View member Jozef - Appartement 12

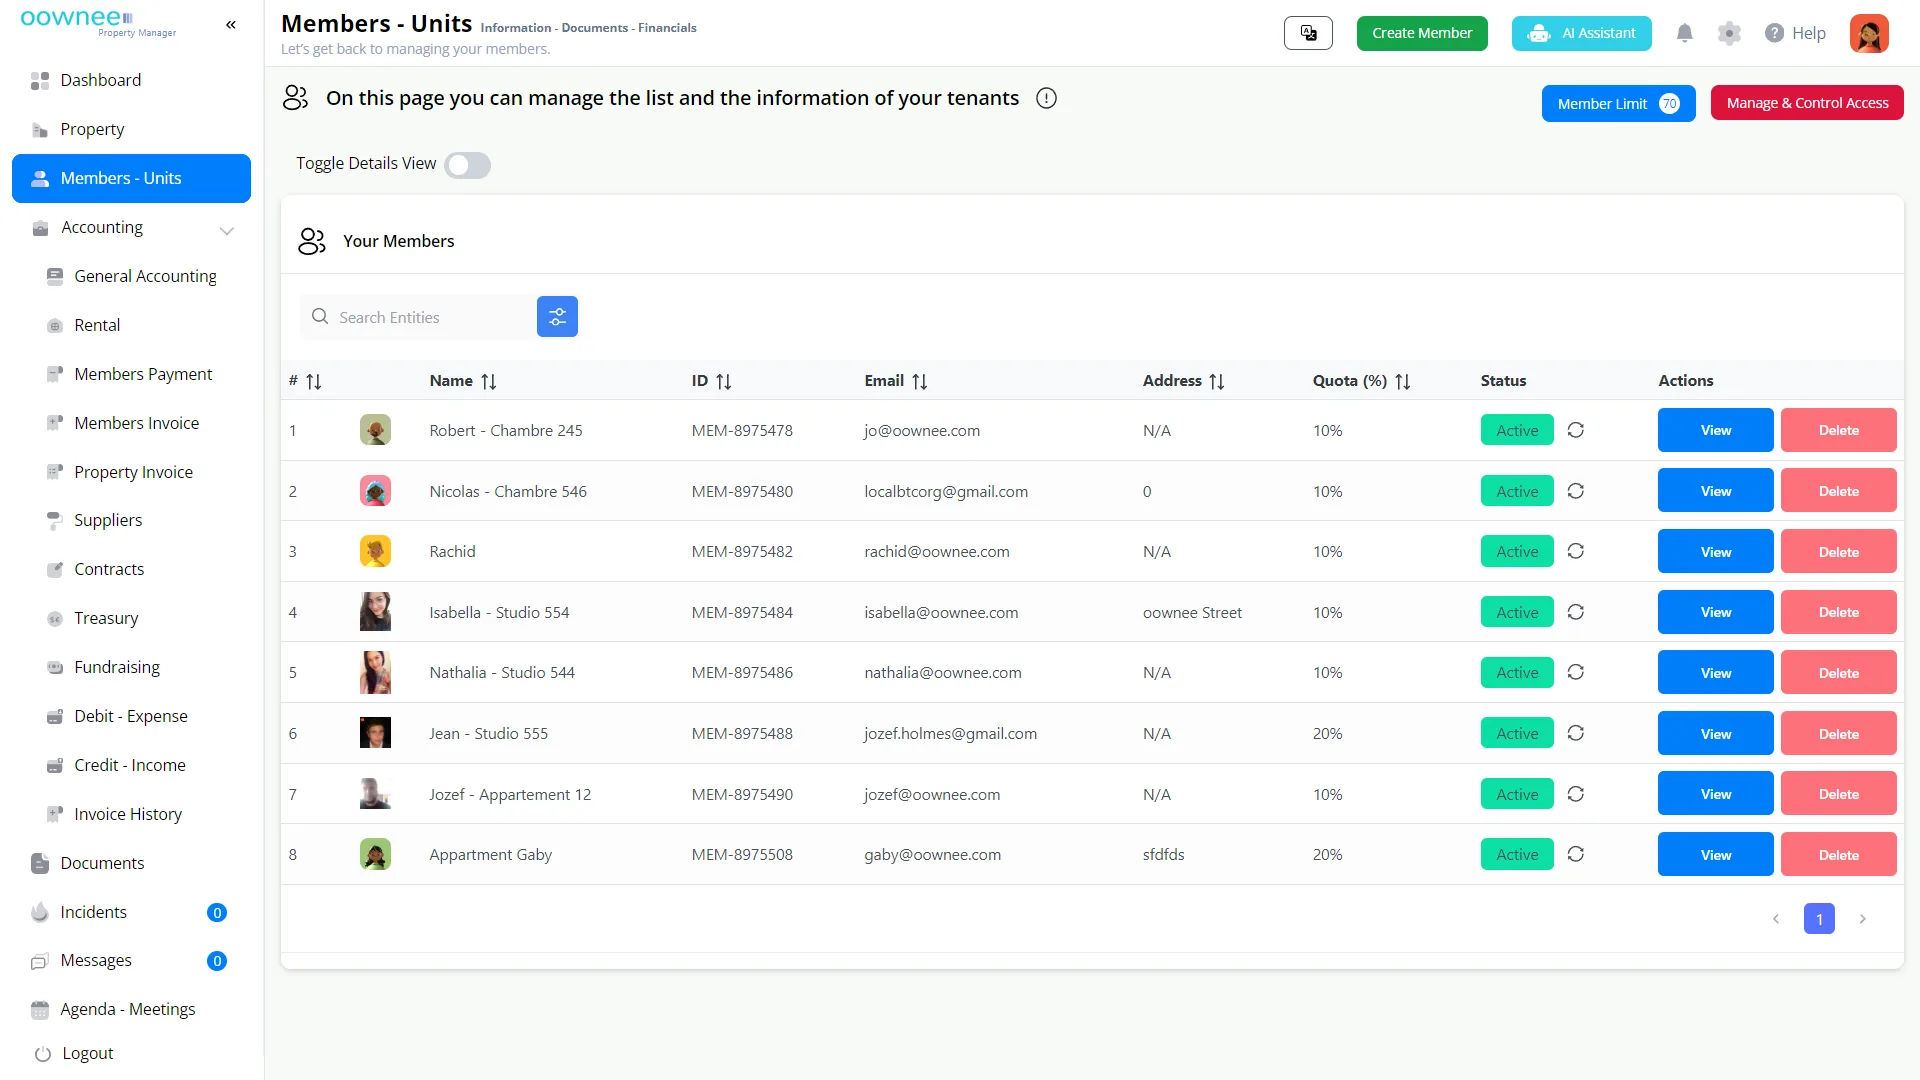tap(1716, 794)
